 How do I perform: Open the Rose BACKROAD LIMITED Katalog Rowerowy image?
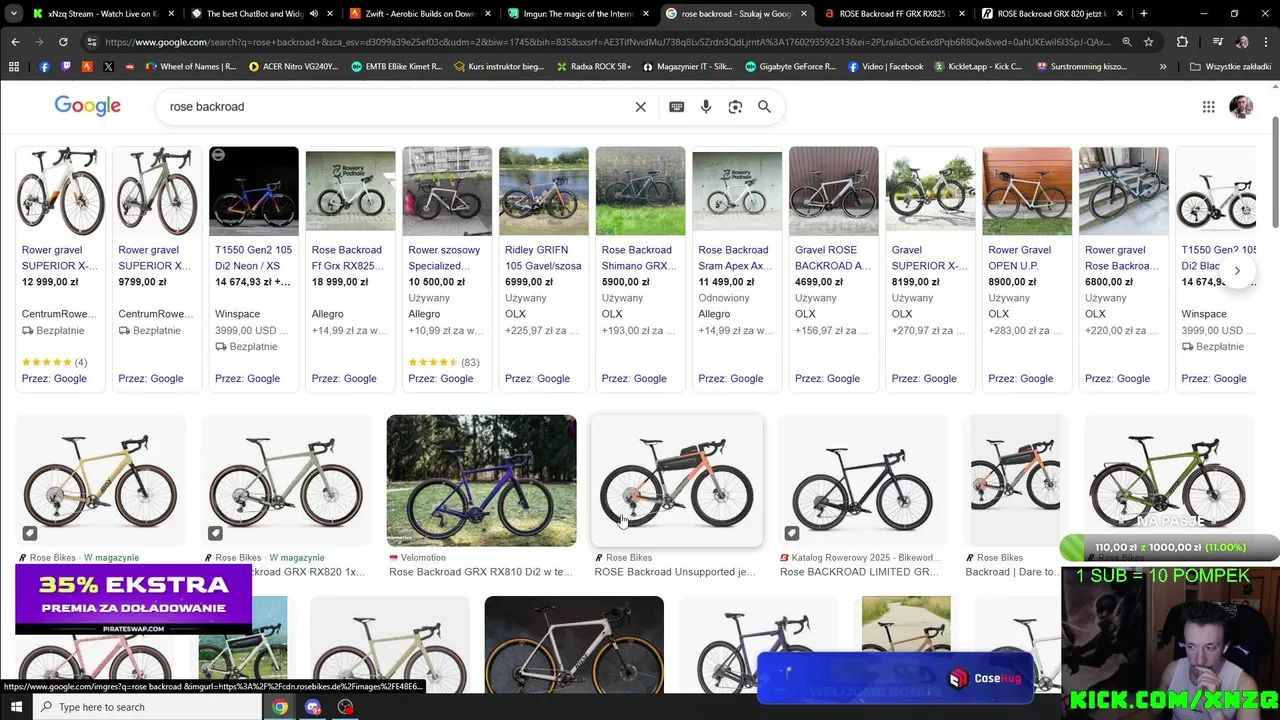coord(861,481)
